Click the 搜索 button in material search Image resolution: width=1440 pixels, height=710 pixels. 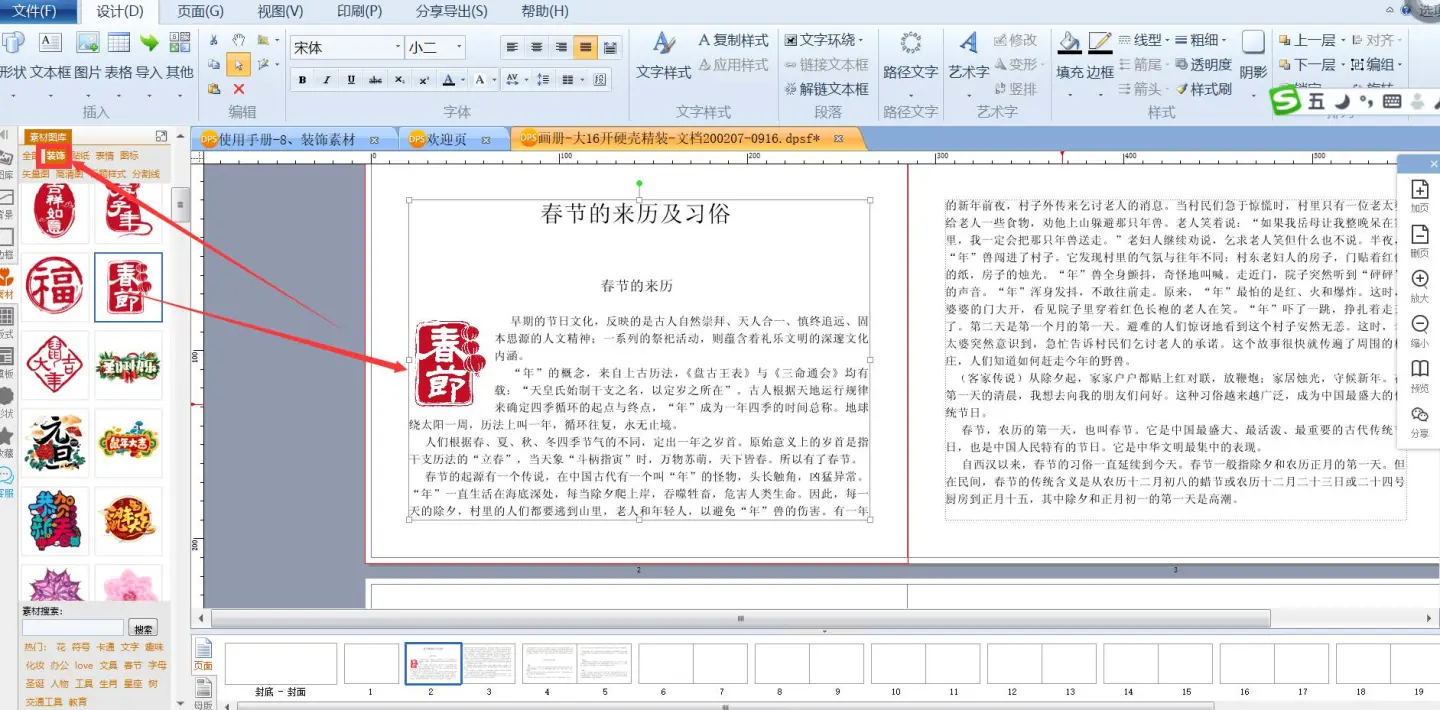[x=144, y=628]
